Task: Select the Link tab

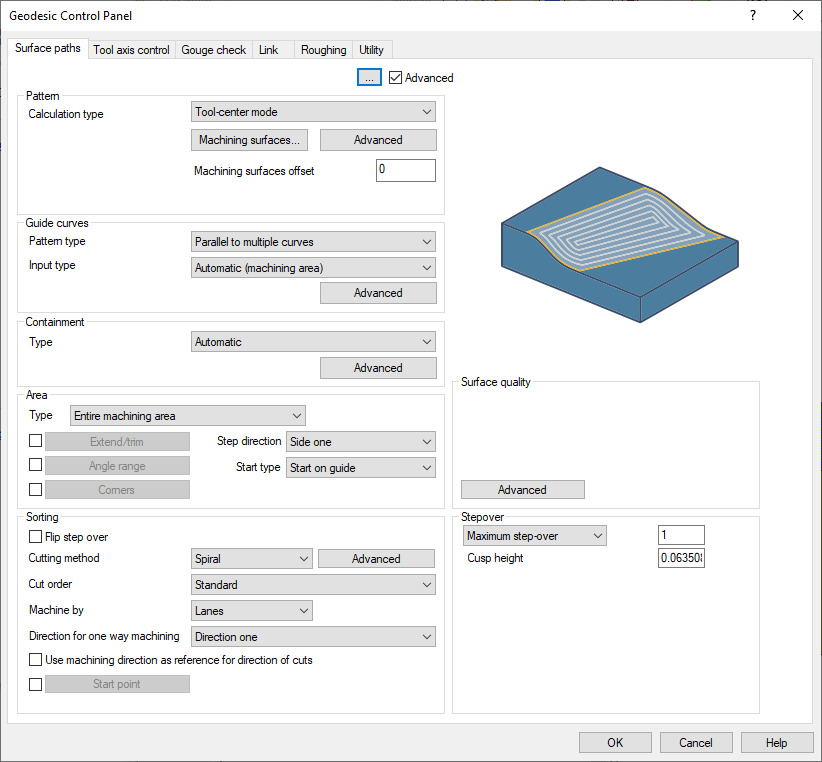Action: (268, 50)
